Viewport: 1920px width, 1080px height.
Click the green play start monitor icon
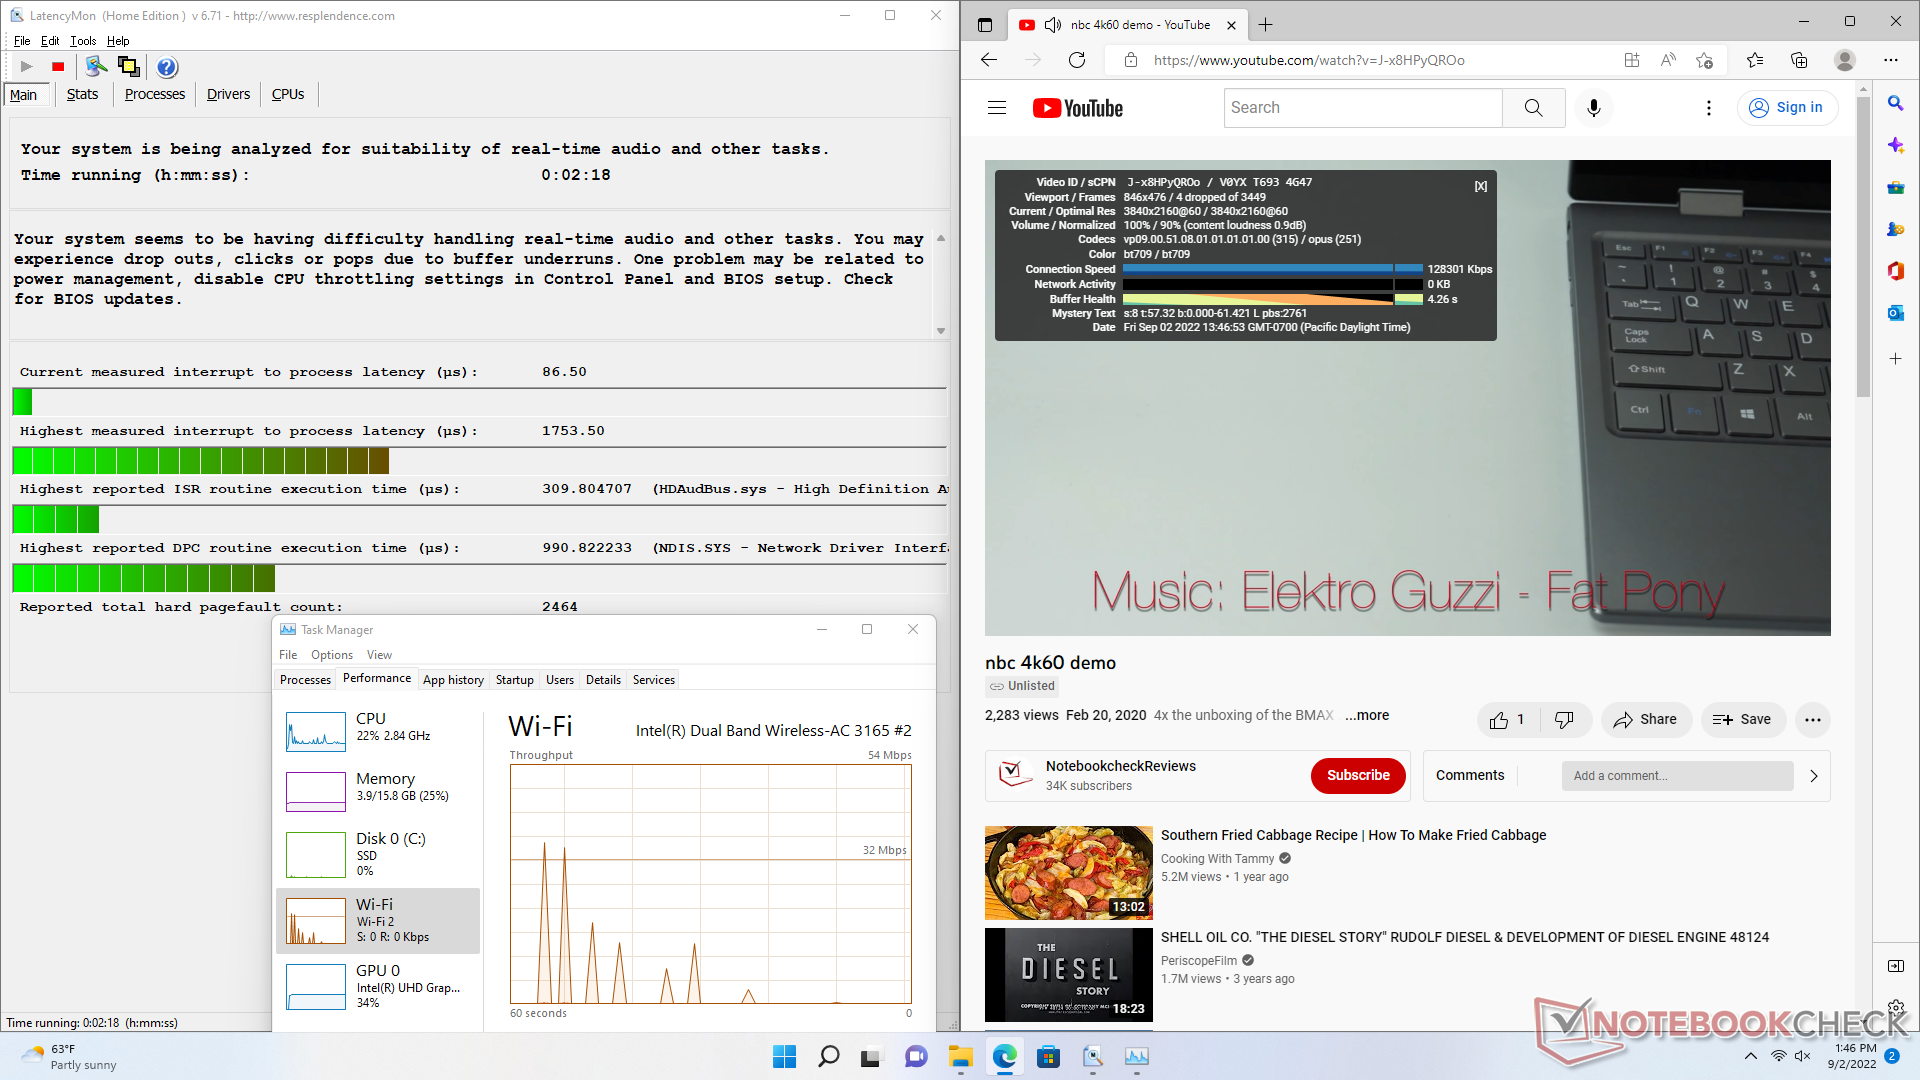27,67
